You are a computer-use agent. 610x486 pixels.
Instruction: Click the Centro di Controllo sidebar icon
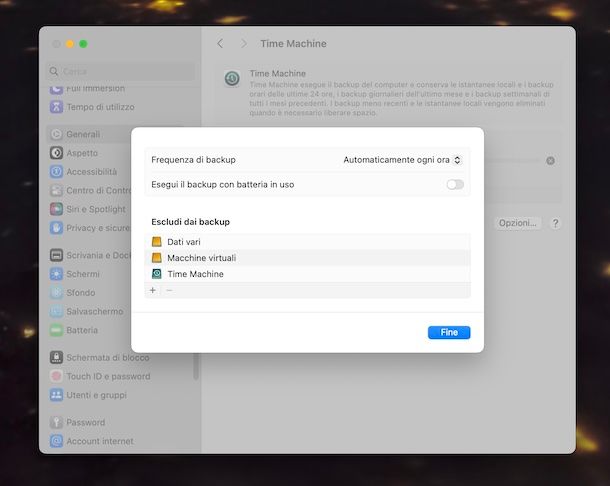click(x=56, y=190)
